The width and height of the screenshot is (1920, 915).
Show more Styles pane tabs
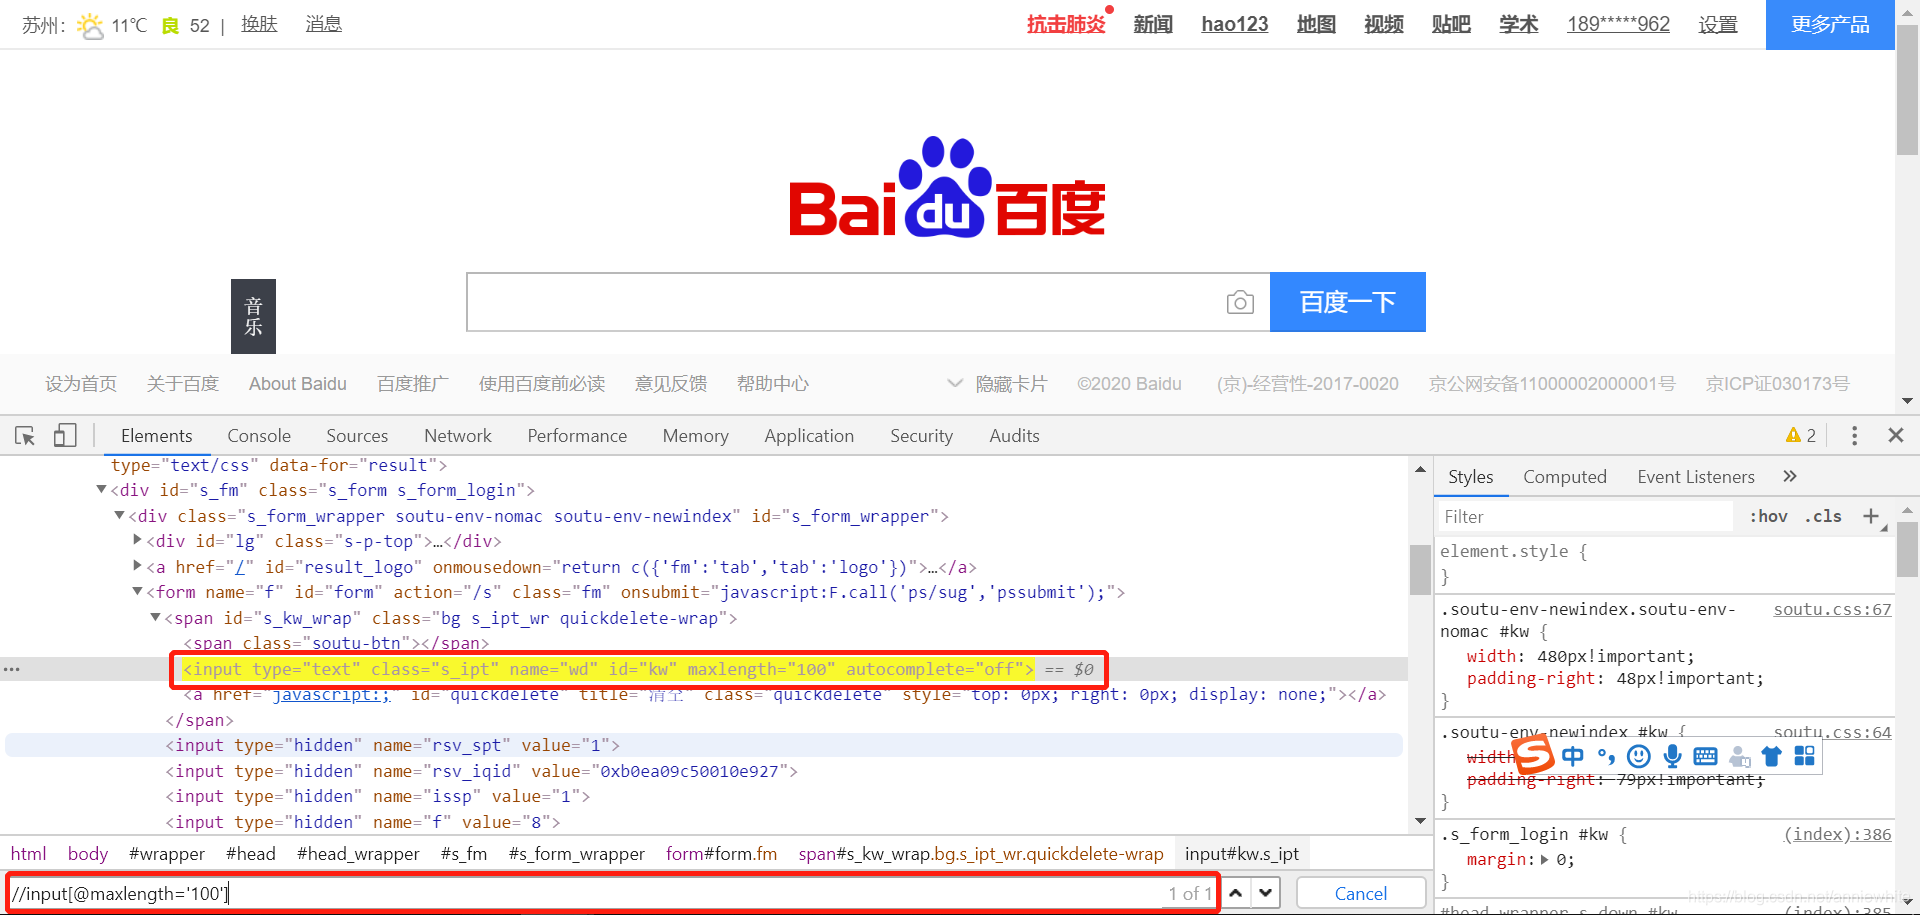tap(1790, 476)
